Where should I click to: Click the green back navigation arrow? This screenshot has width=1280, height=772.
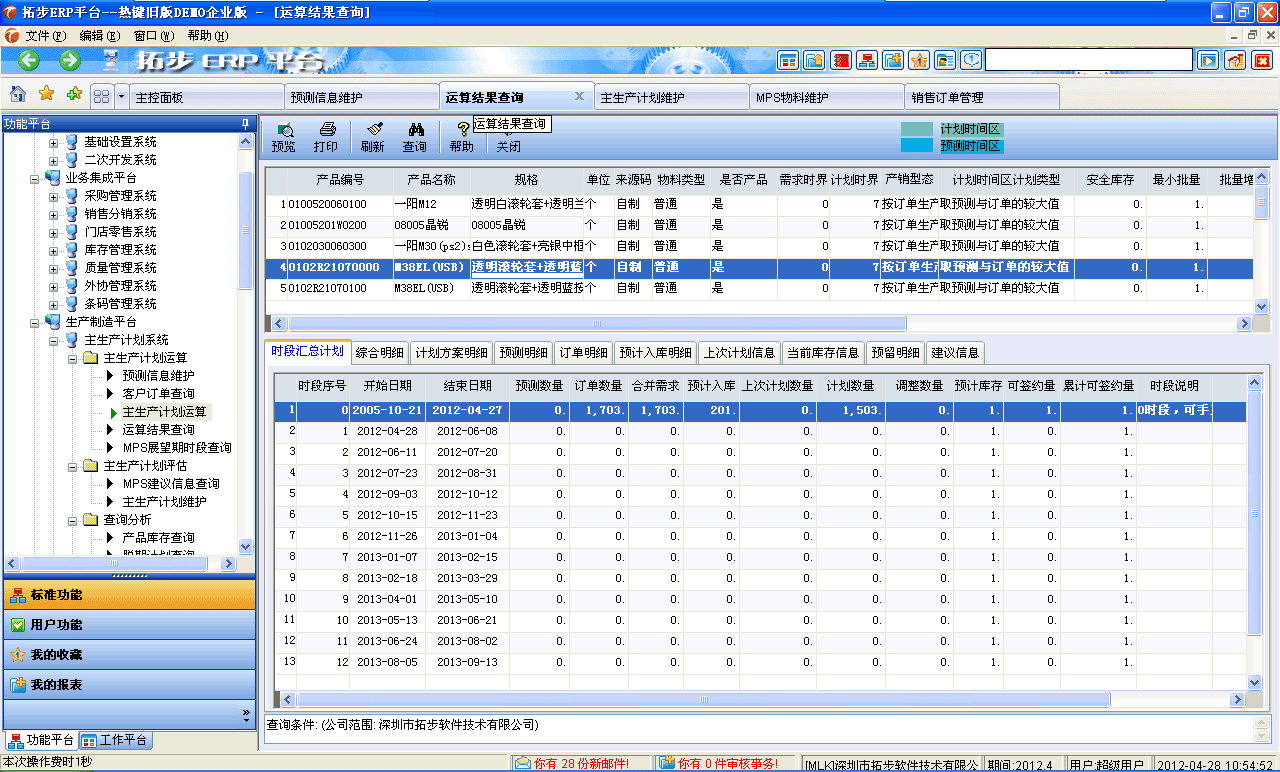click(x=28, y=59)
